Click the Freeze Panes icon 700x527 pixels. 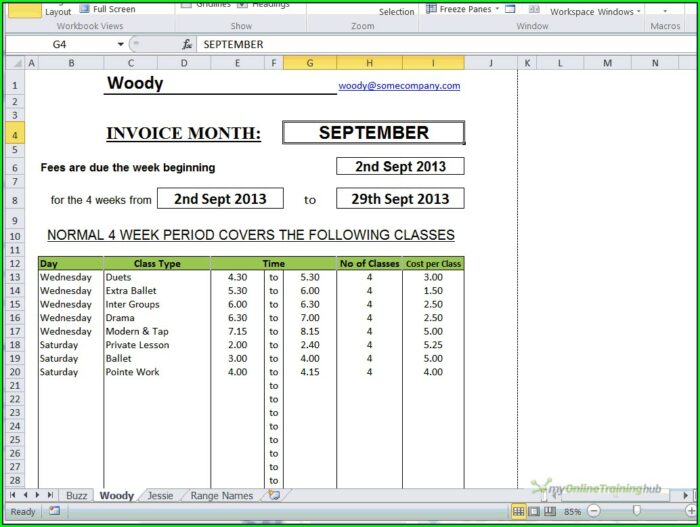[x=431, y=8]
